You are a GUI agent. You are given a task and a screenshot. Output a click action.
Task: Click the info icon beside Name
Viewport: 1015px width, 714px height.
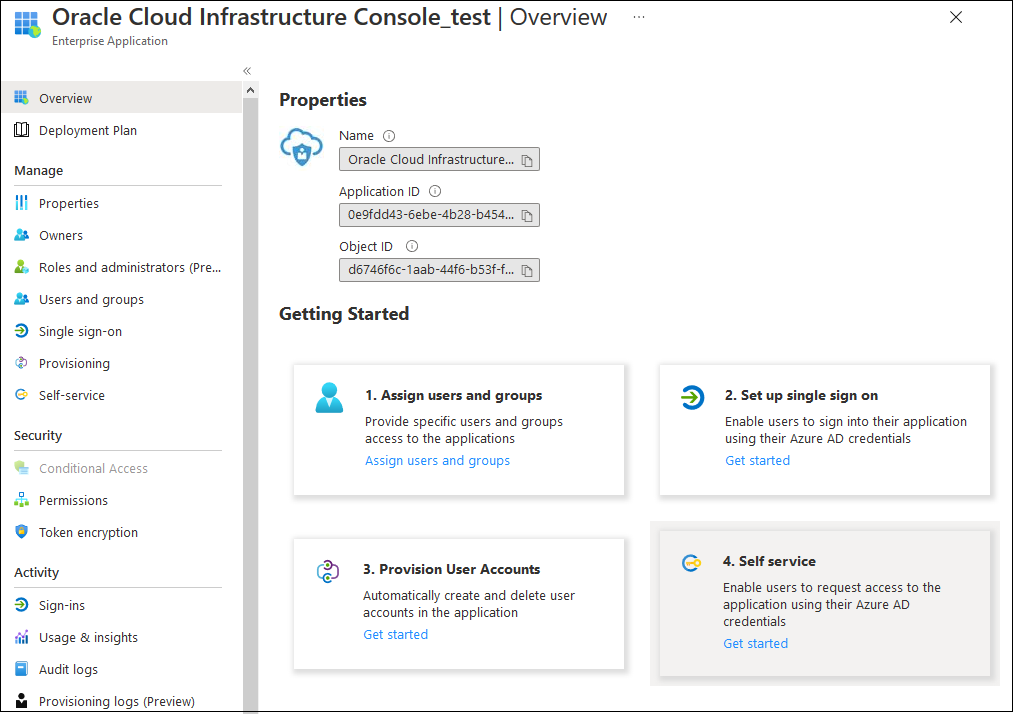coord(389,135)
